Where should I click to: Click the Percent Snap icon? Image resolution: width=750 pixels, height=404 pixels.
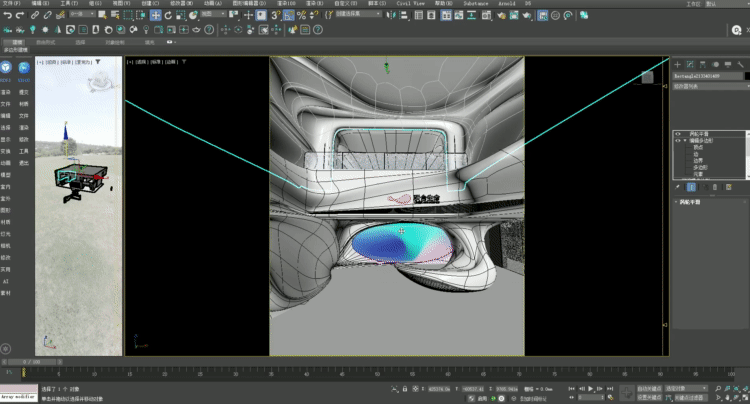click(x=301, y=16)
